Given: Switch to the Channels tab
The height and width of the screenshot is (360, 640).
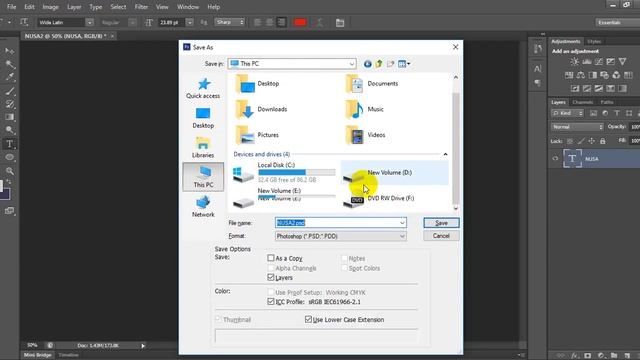Looking at the screenshot, I should click(582, 102).
